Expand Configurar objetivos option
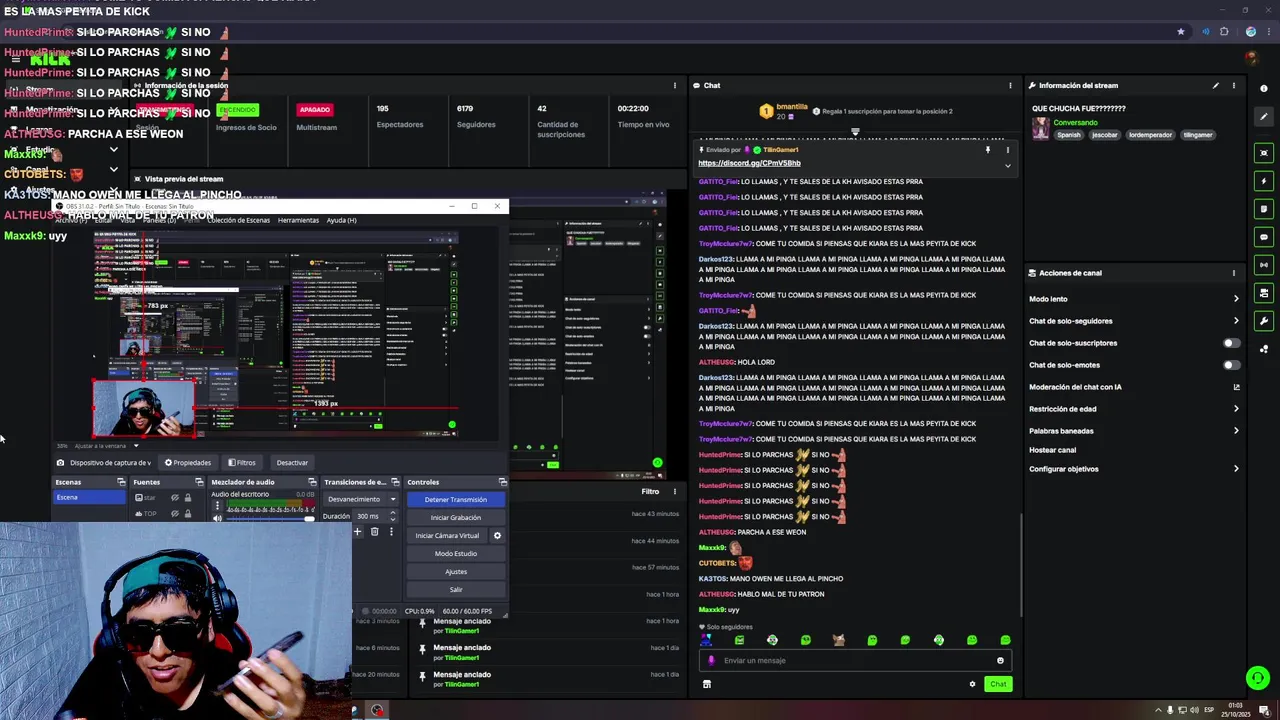The width and height of the screenshot is (1280, 720). (1134, 469)
